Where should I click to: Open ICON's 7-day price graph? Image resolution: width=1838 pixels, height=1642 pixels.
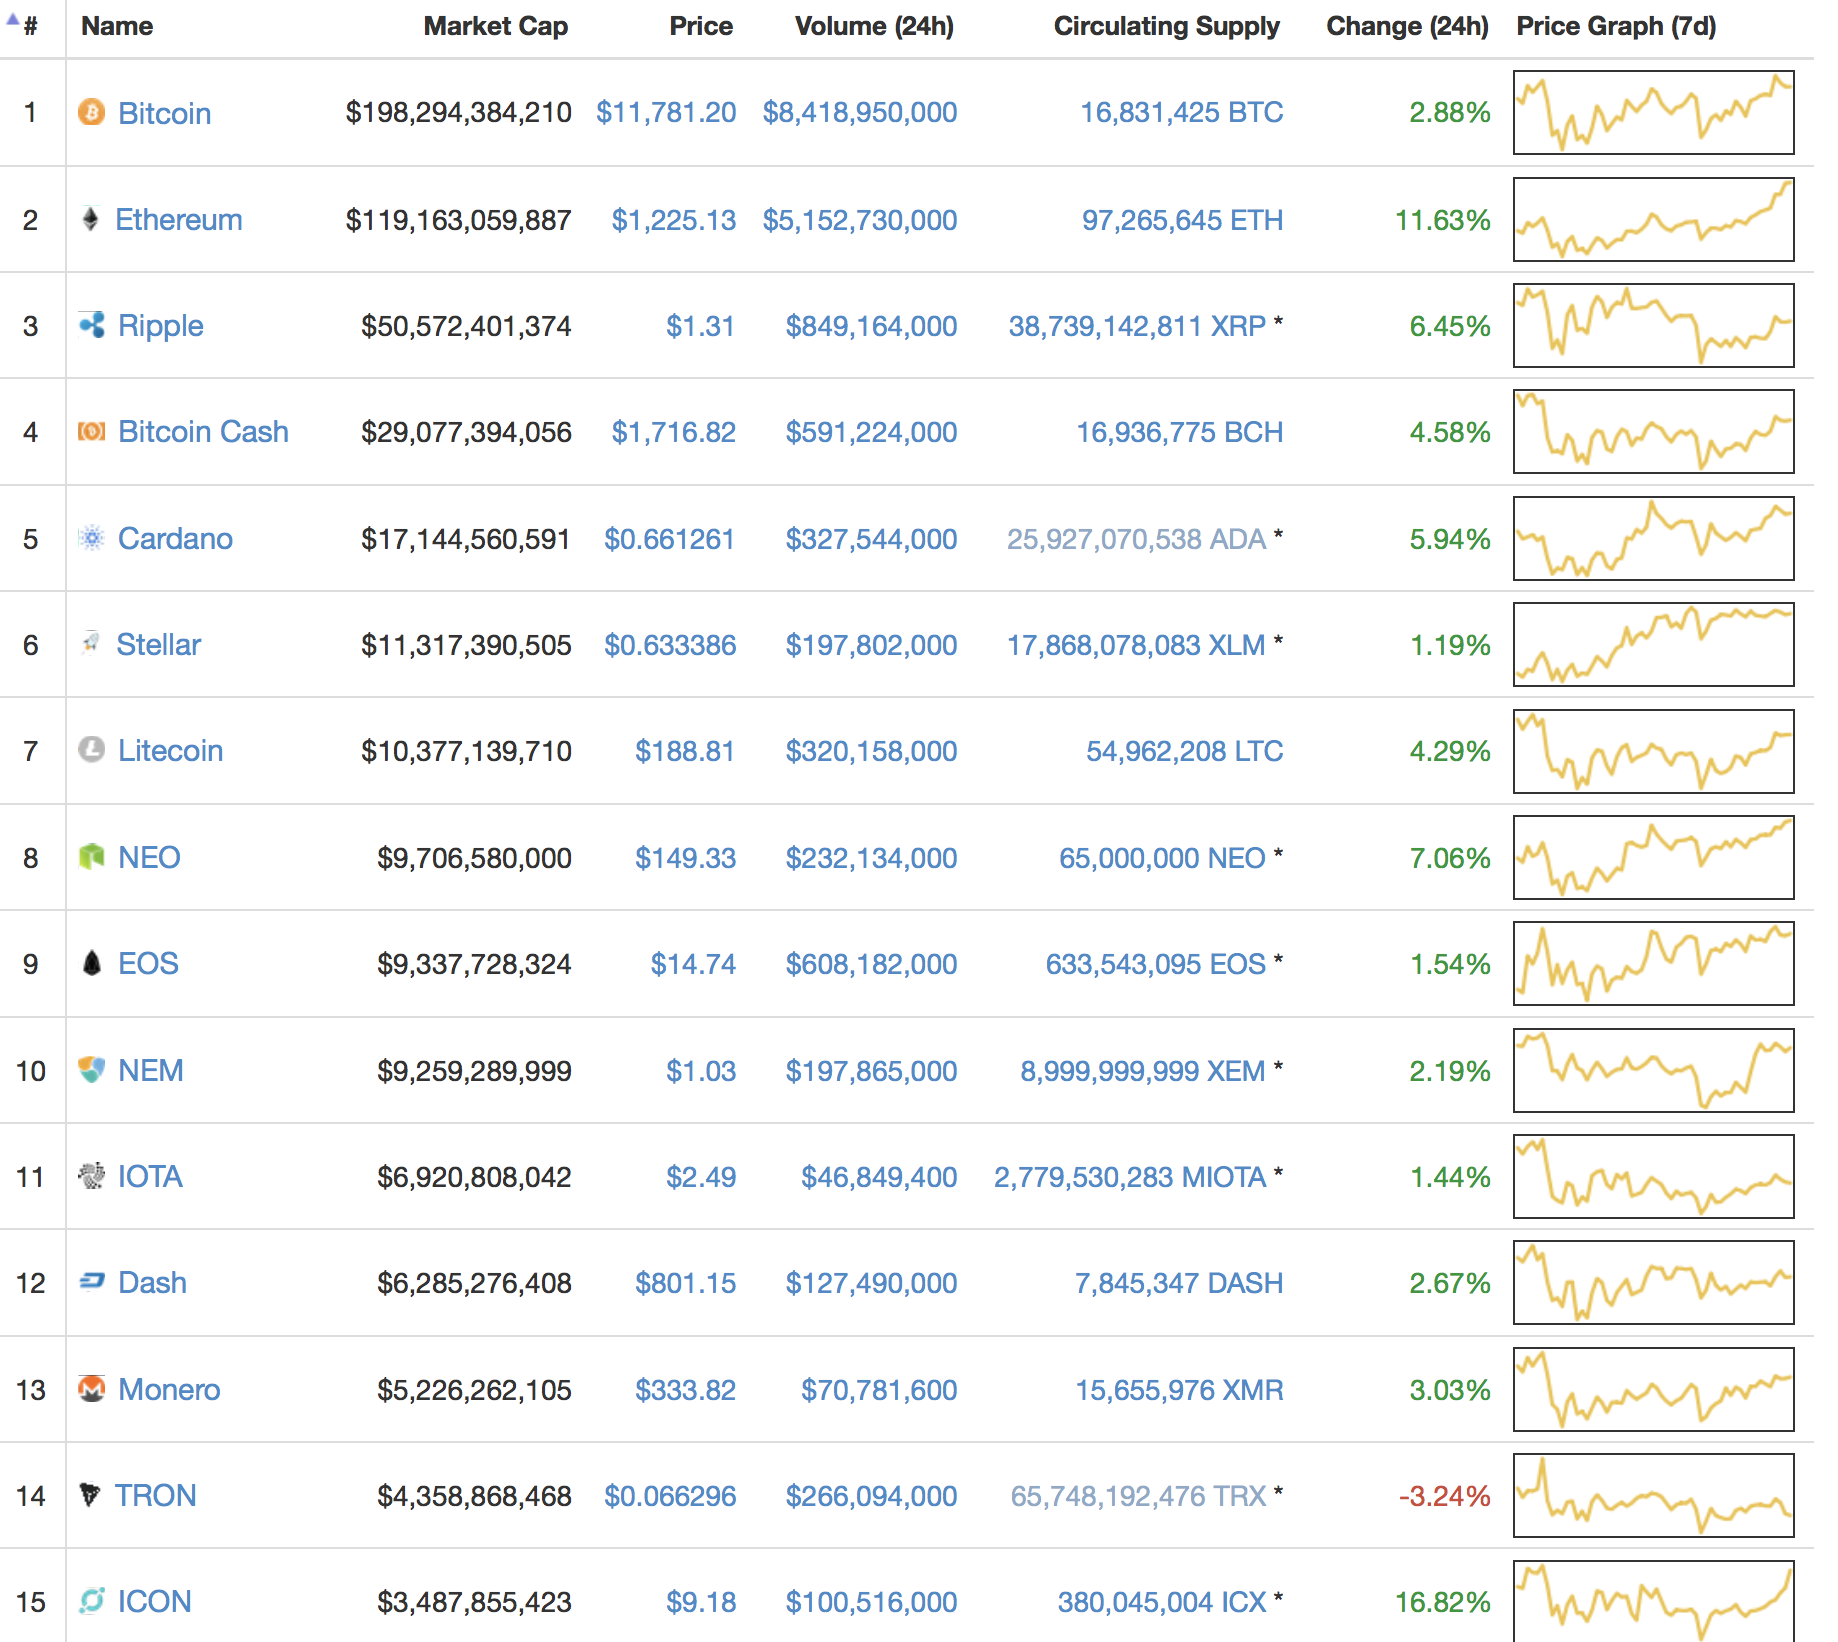point(1653,1601)
